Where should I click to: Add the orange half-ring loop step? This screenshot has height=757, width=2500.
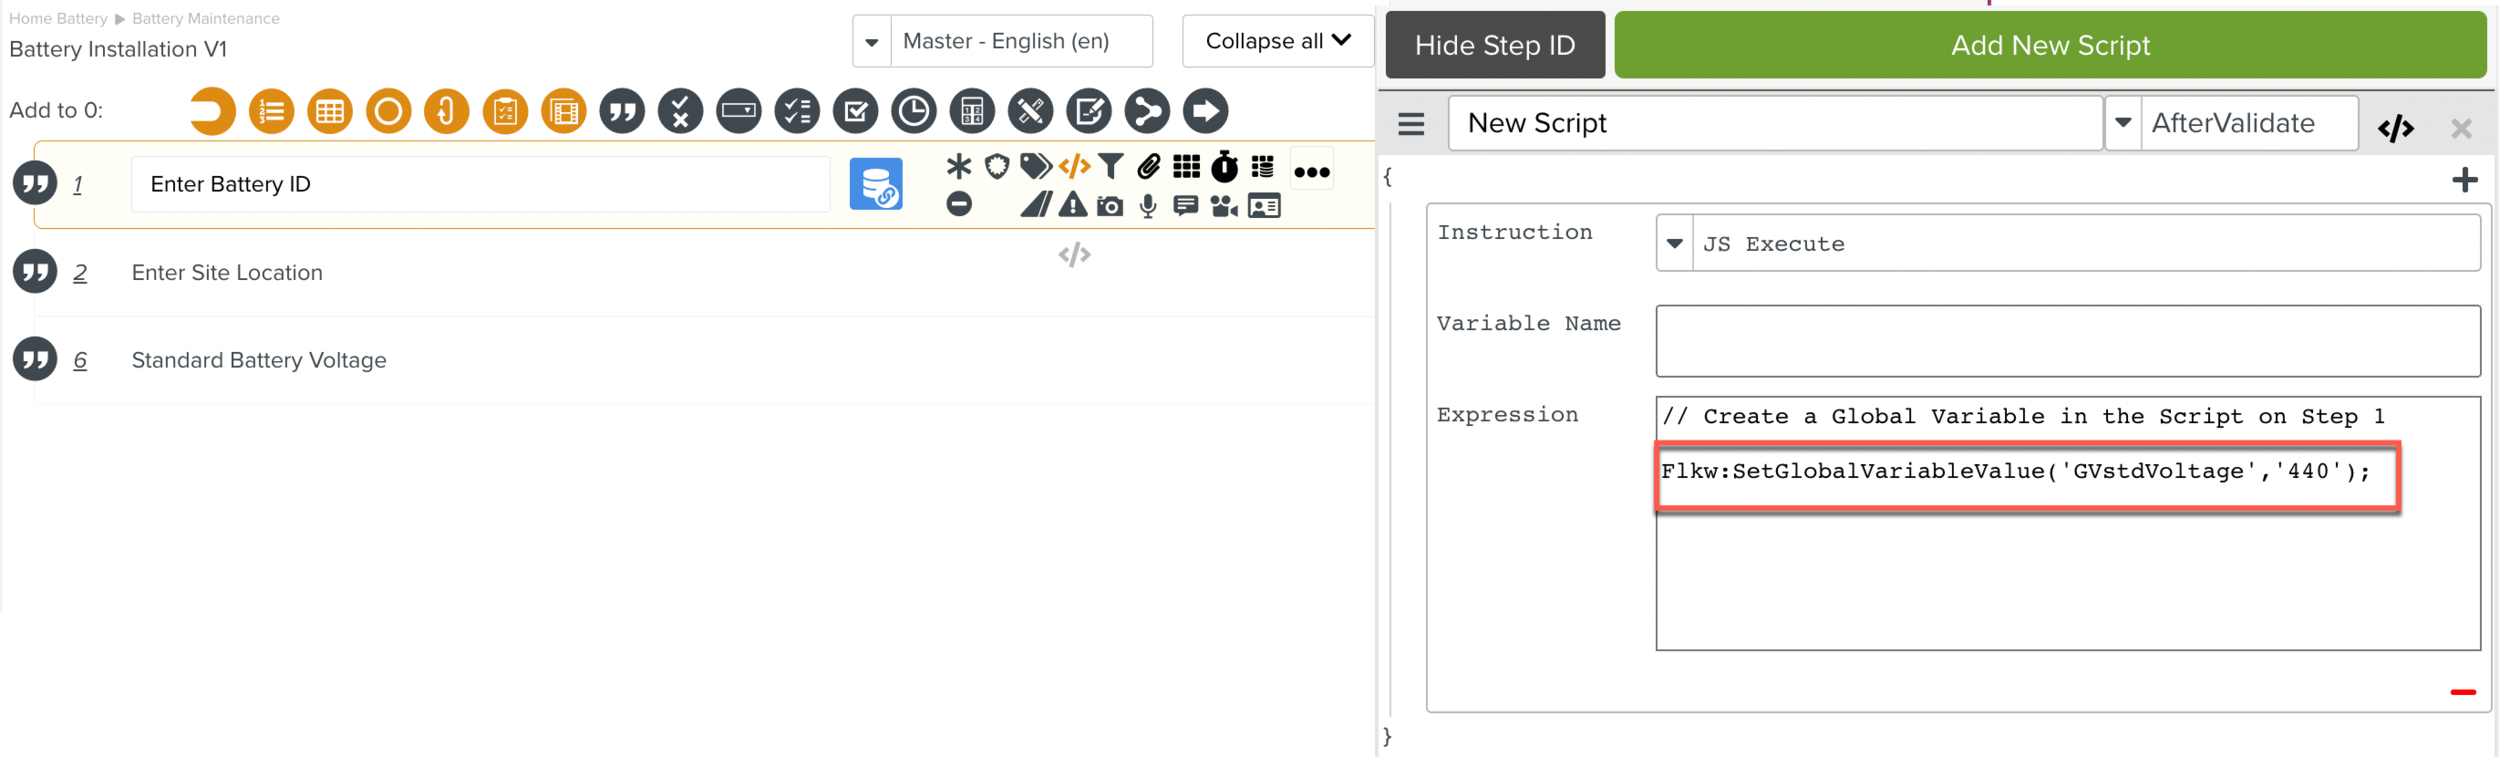pyautogui.click(x=212, y=111)
